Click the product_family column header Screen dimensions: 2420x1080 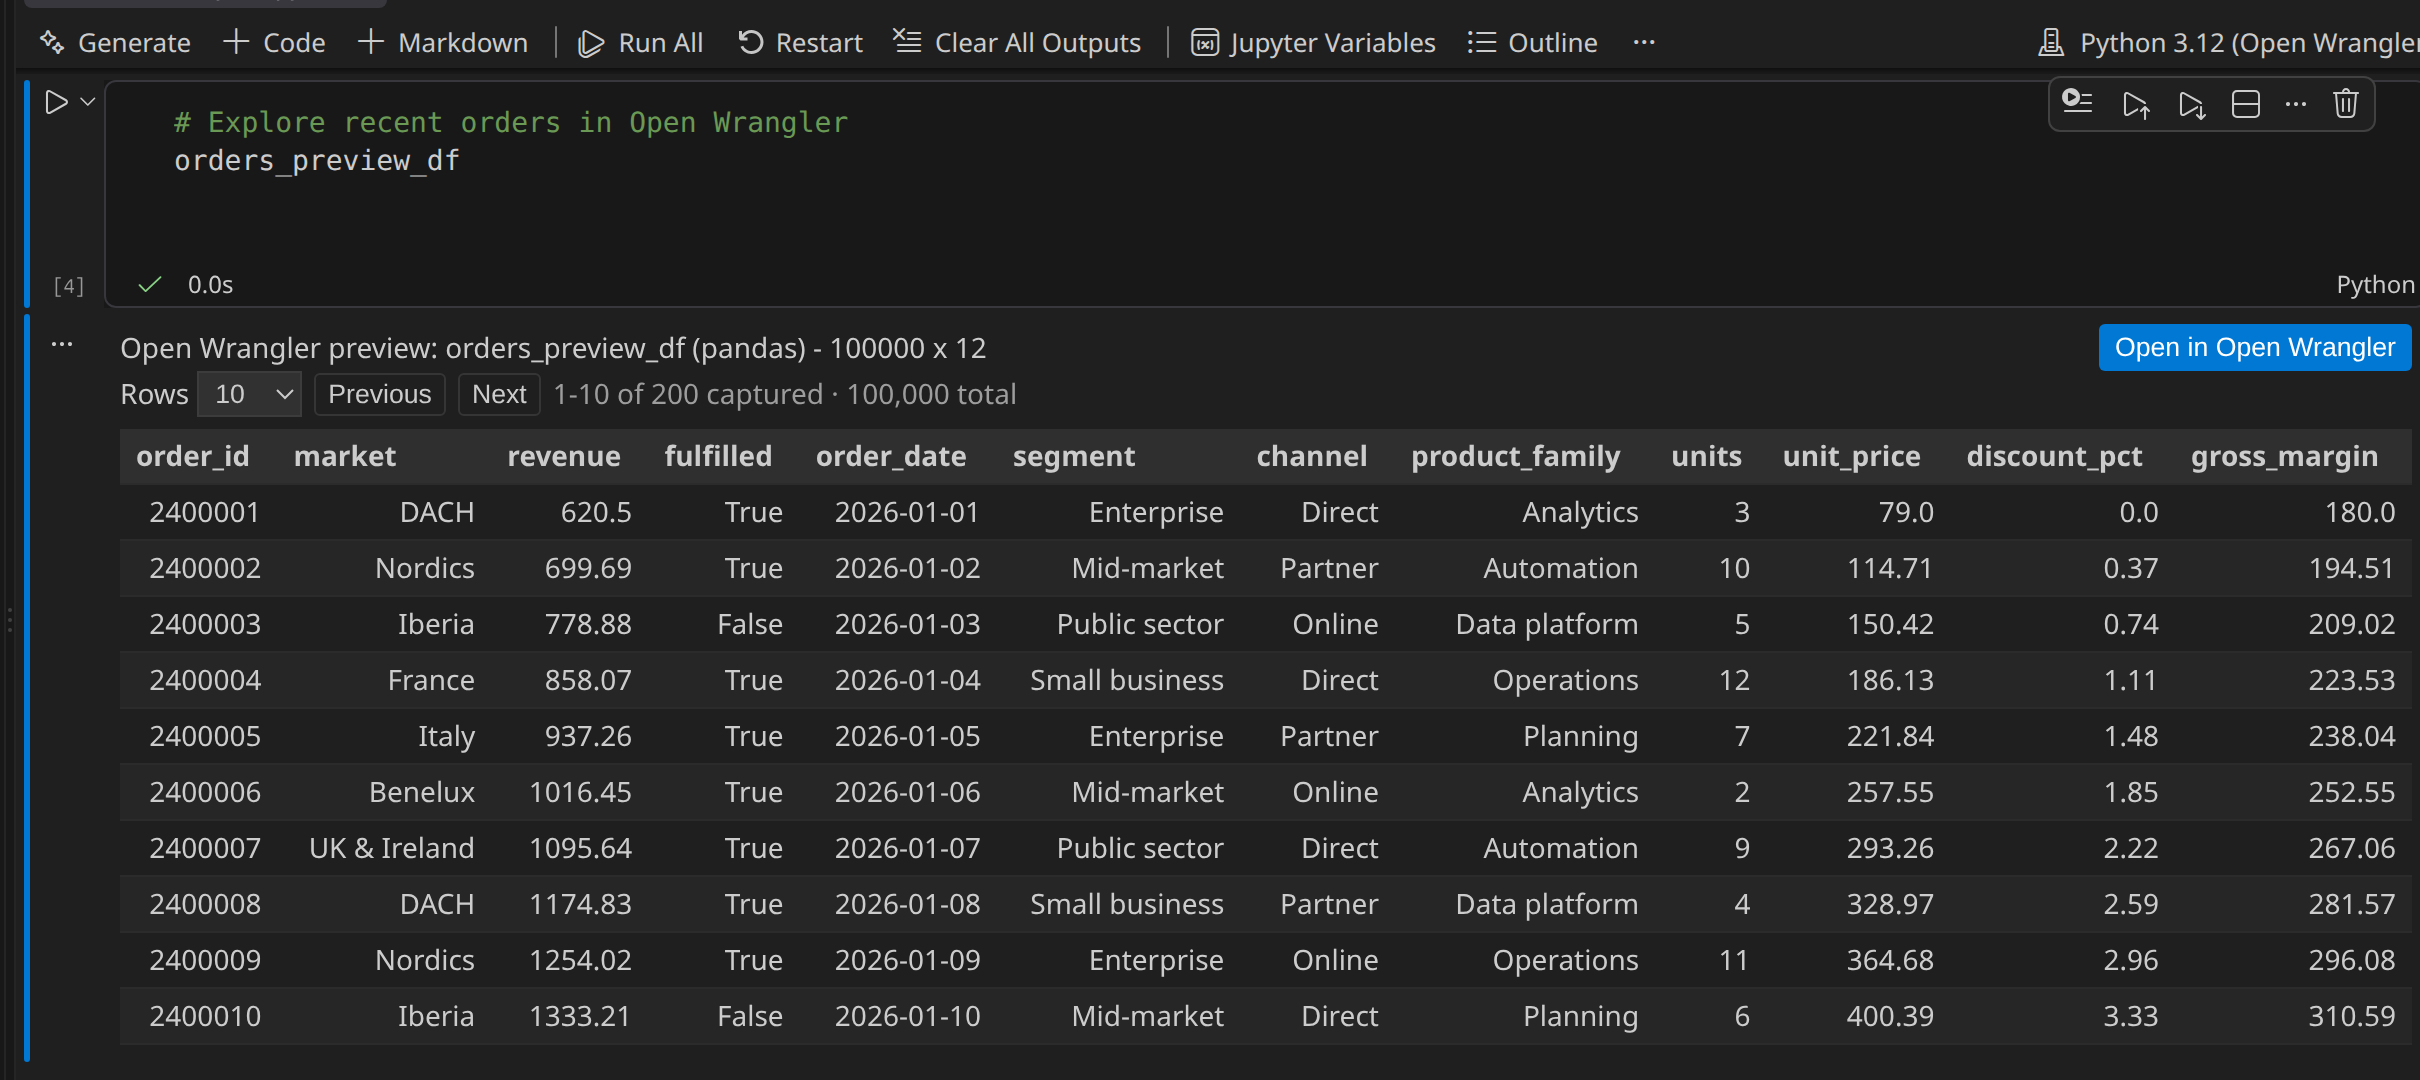(x=1515, y=457)
